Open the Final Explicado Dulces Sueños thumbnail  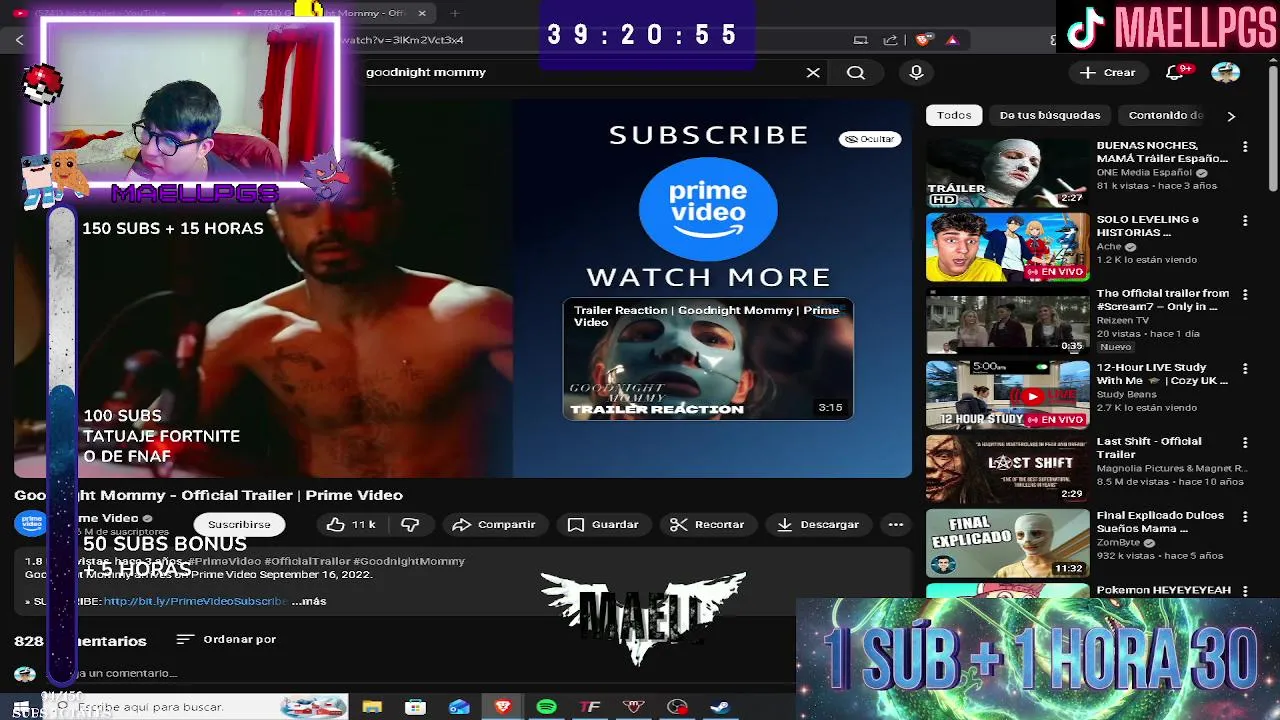click(1007, 543)
